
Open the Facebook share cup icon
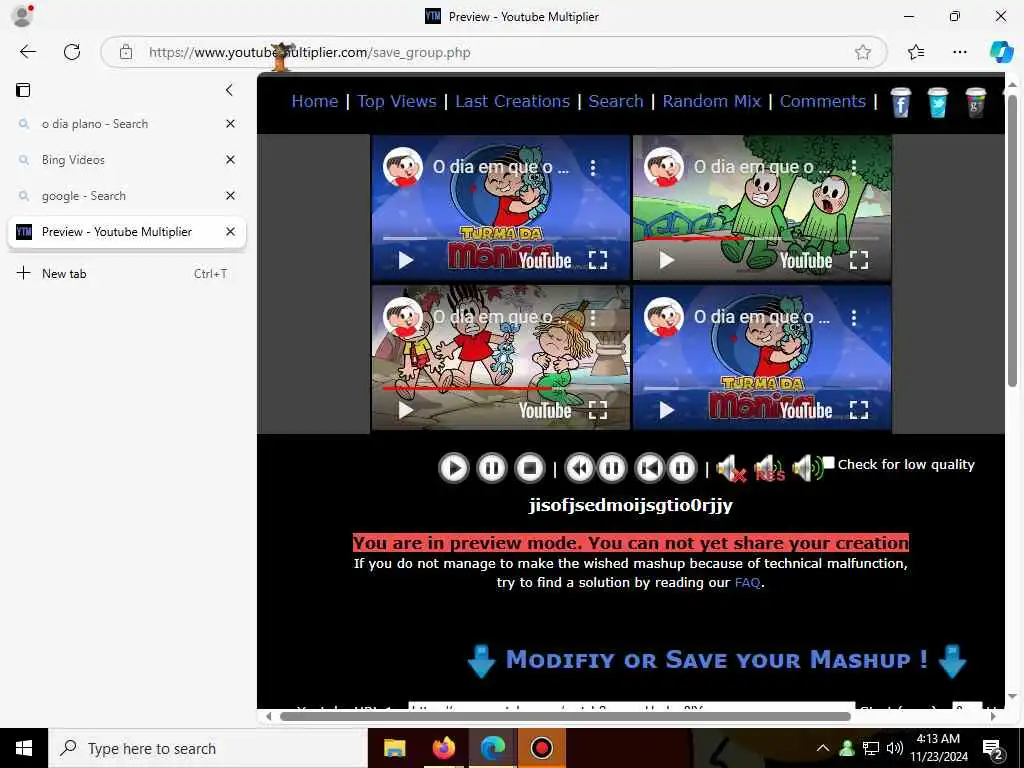[901, 102]
